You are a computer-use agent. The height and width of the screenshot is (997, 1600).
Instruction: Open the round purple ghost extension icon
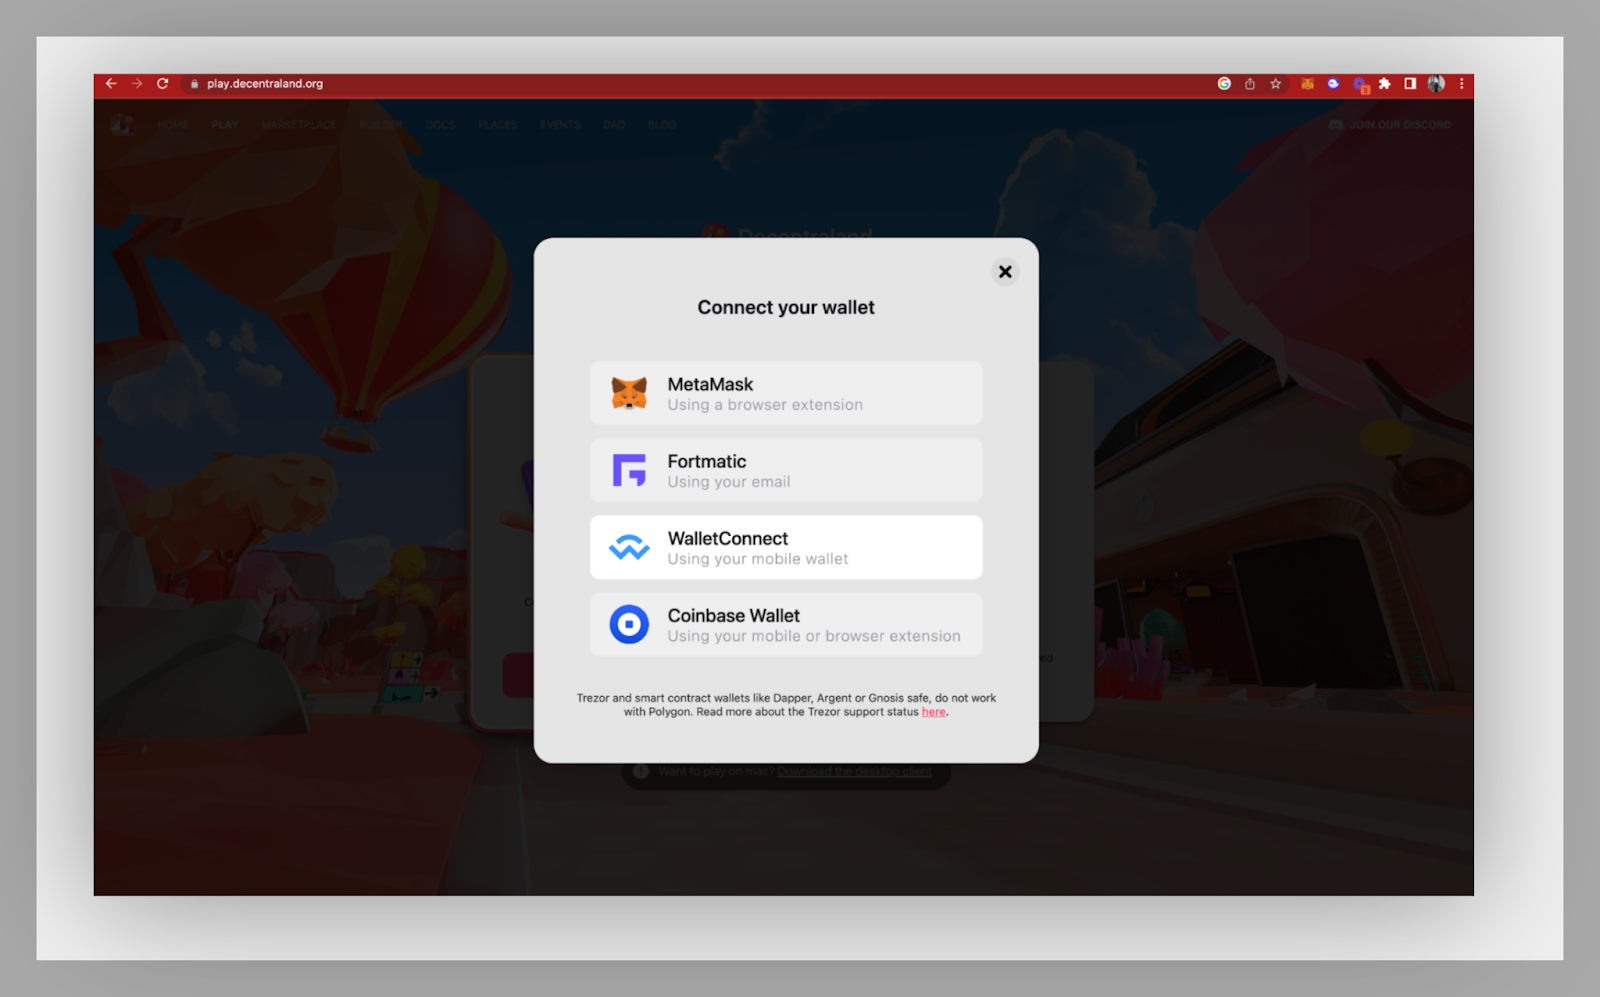click(x=1333, y=84)
